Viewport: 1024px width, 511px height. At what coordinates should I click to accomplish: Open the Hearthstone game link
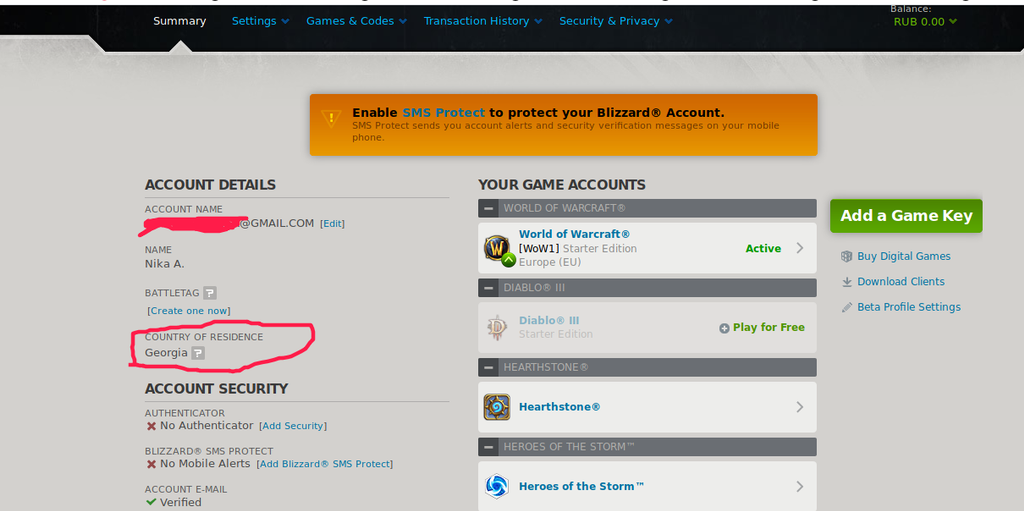[560, 407]
